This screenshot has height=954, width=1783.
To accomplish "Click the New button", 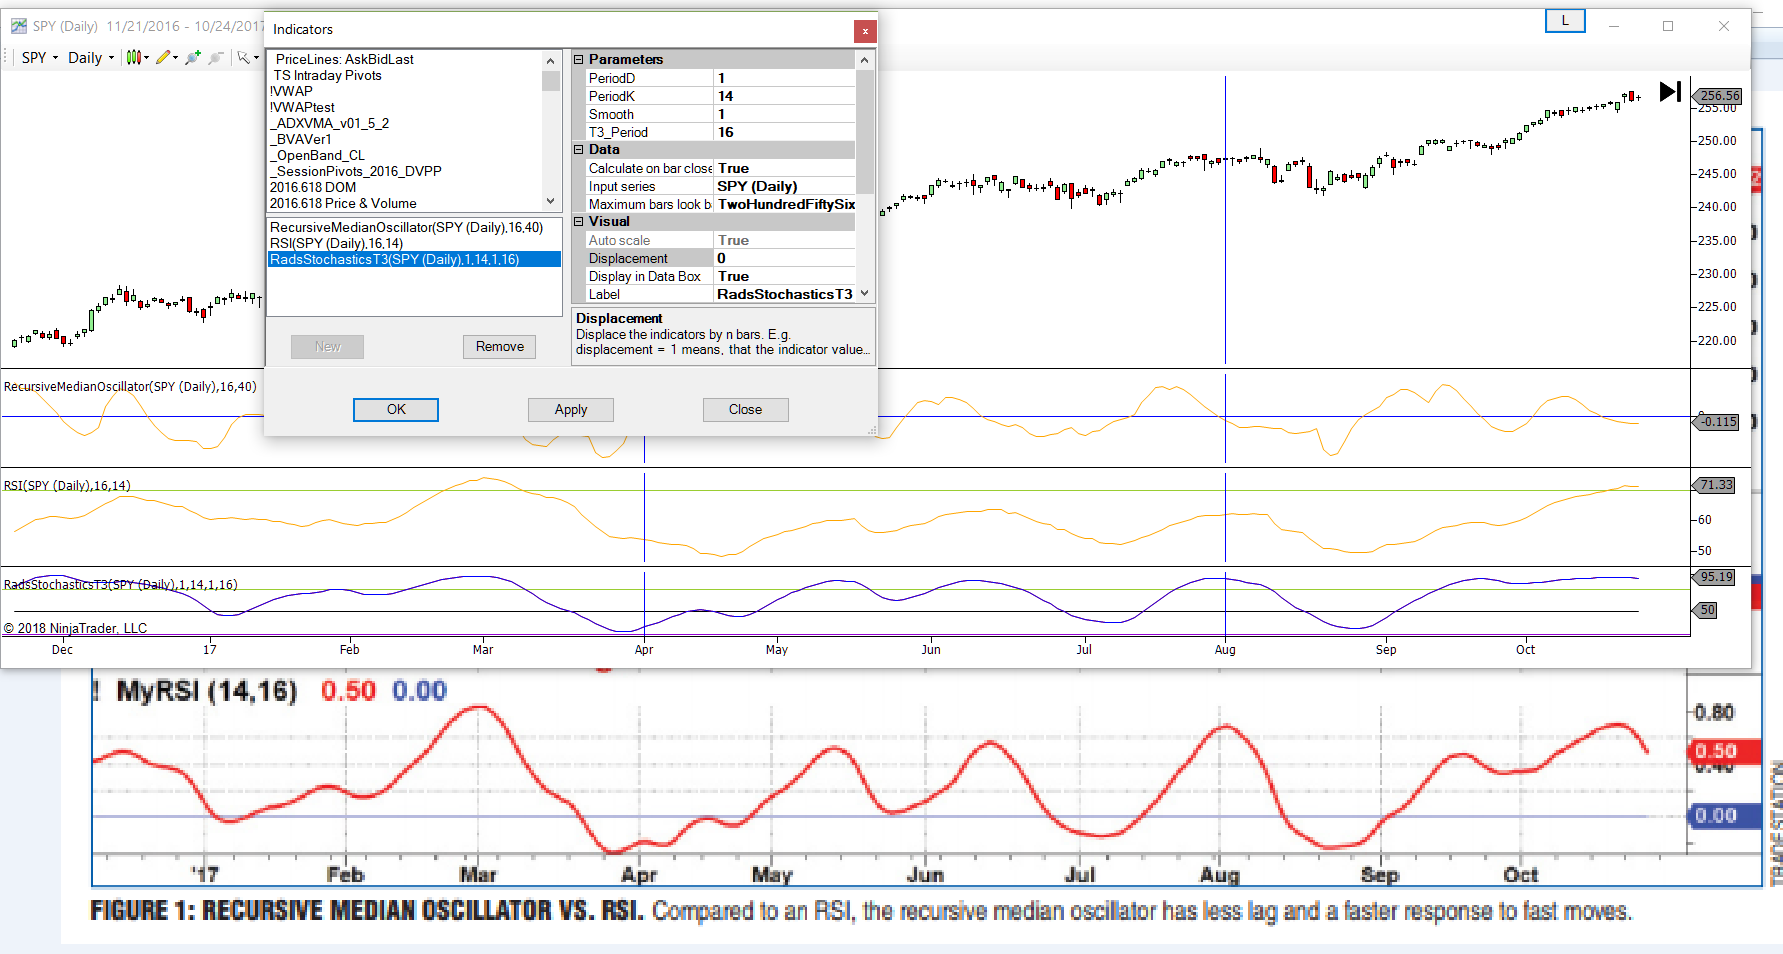I will pyautogui.click(x=327, y=347).
